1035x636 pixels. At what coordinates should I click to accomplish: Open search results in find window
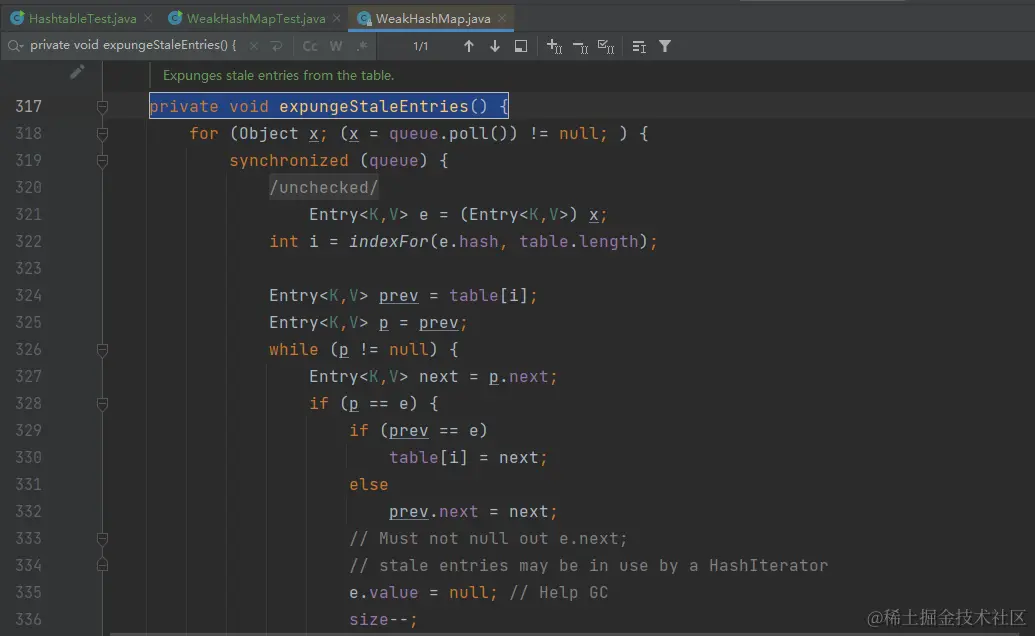pos(521,46)
